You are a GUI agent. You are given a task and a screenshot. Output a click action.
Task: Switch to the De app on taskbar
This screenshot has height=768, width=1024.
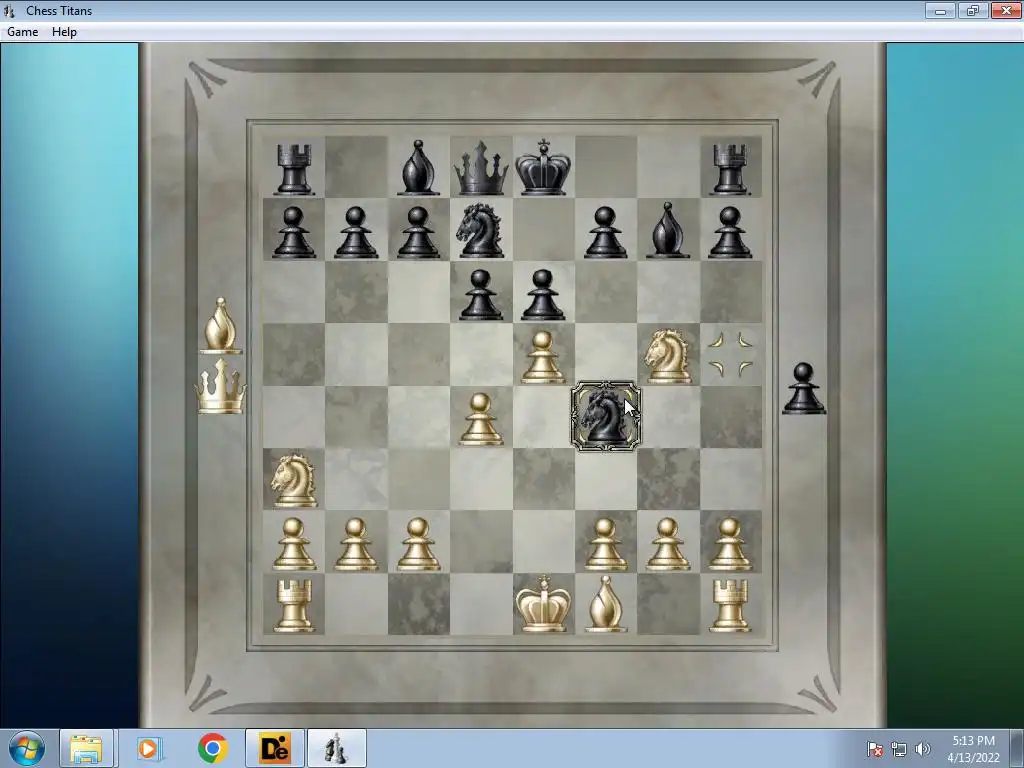coord(274,748)
